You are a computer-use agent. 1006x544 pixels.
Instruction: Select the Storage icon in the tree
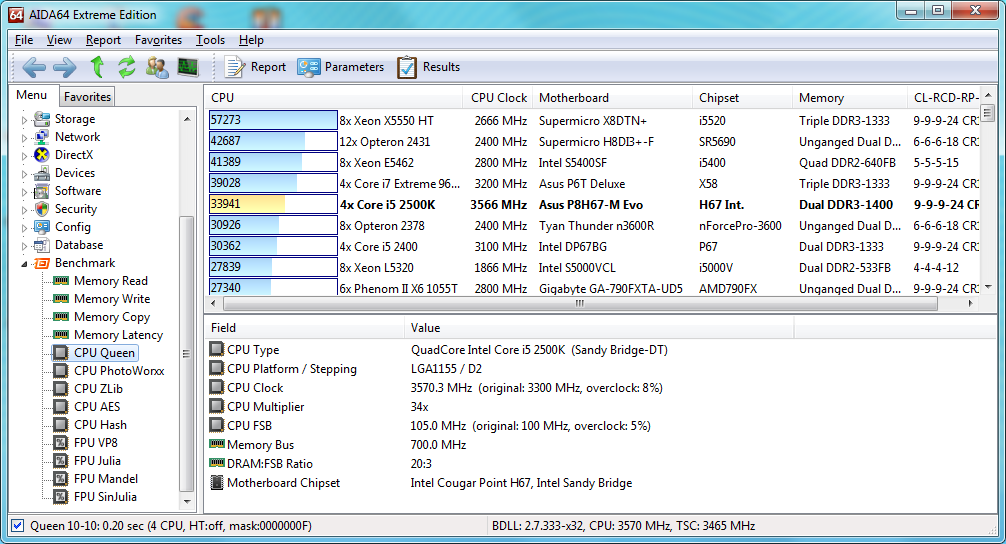[42, 119]
